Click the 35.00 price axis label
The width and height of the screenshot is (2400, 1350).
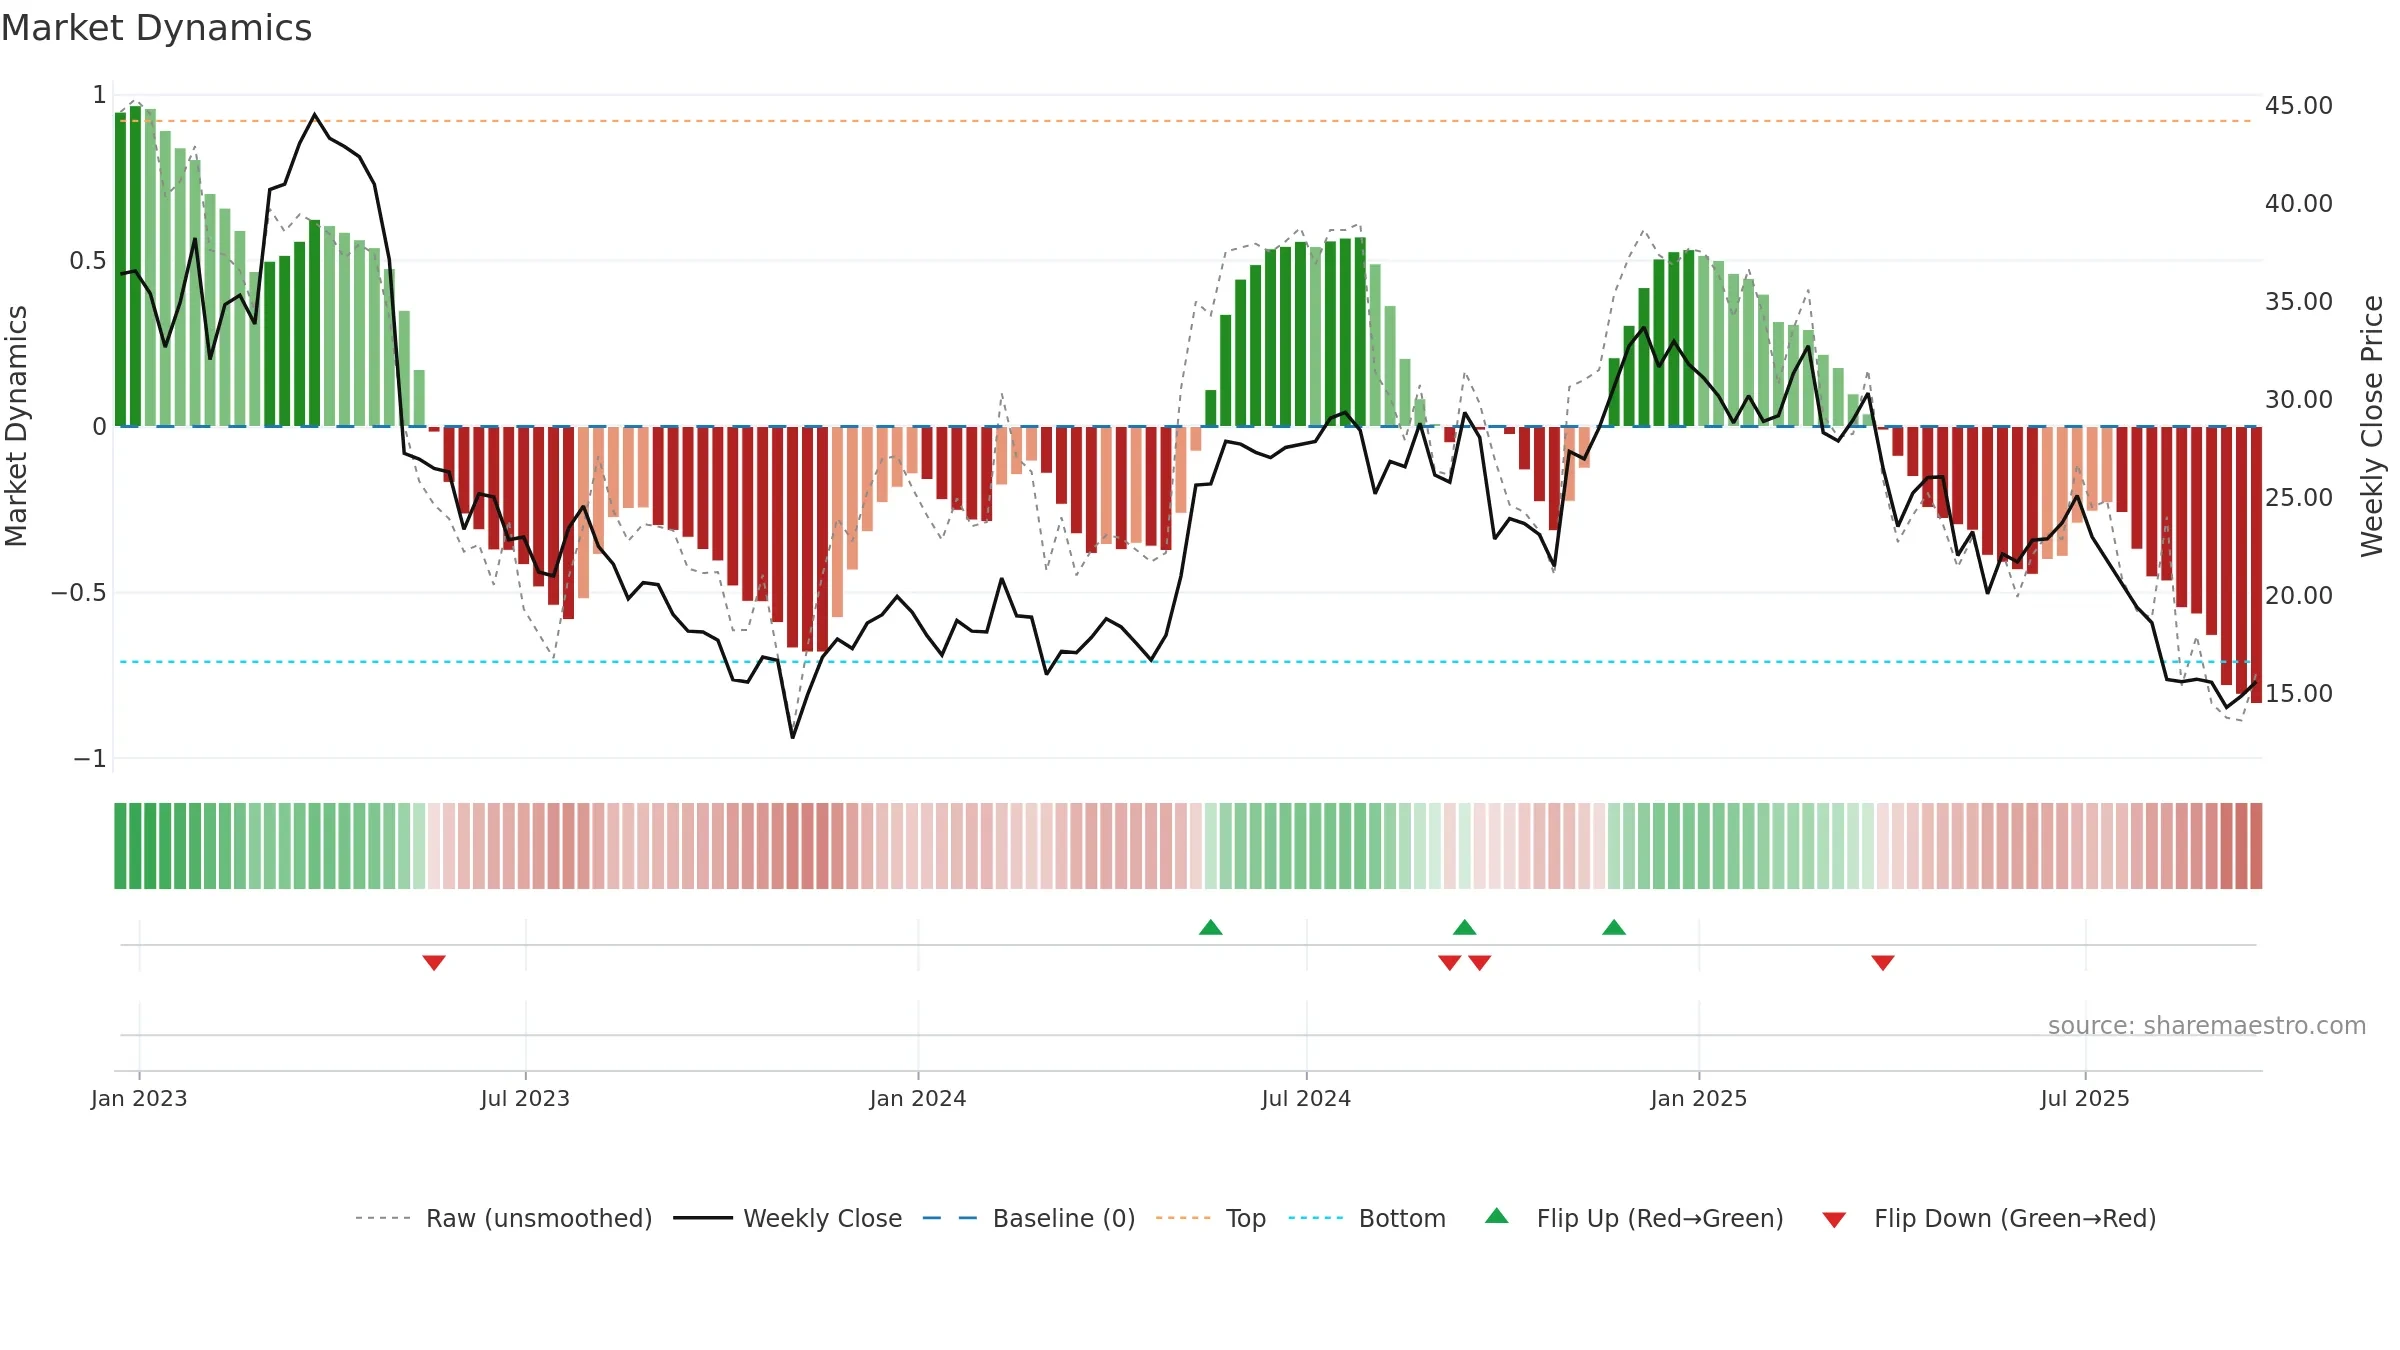coord(2299,301)
